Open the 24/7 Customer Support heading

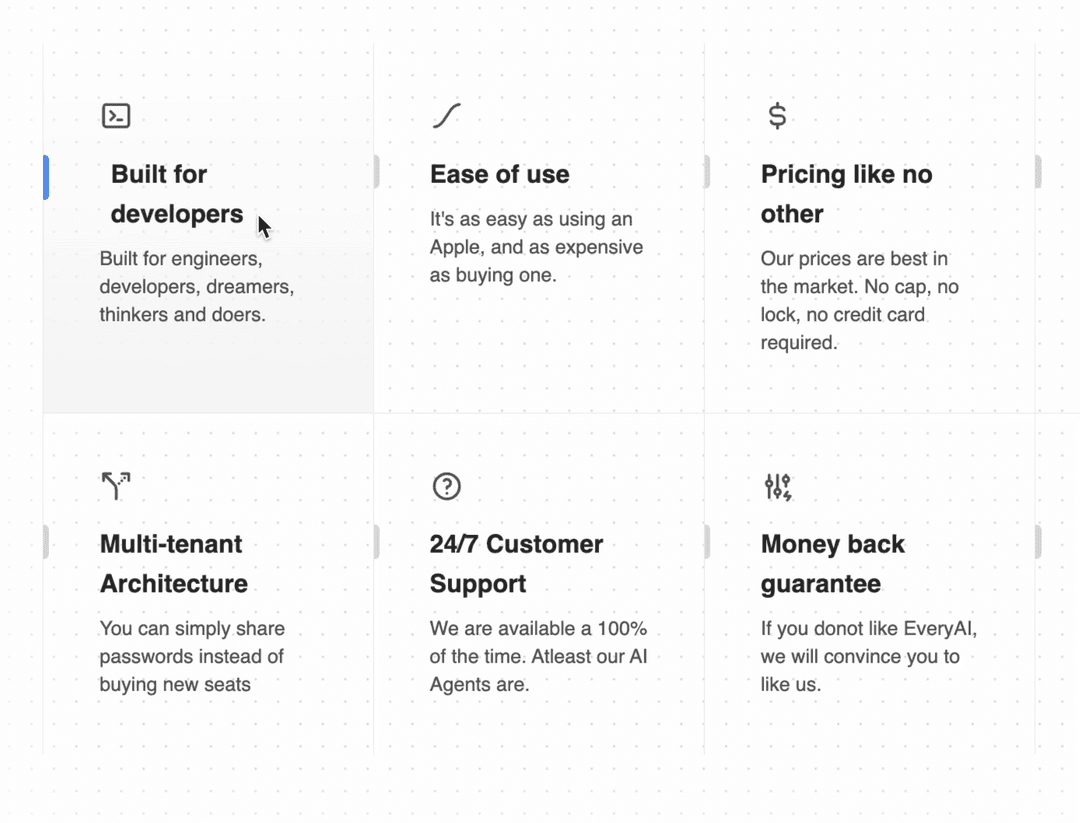(516, 563)
